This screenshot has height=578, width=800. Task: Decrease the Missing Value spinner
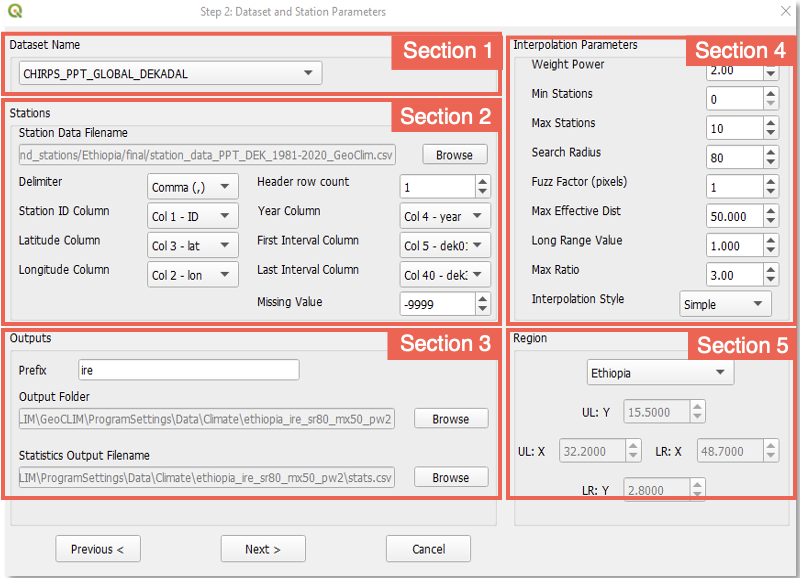pyautogui.click(x=483, y=309)
